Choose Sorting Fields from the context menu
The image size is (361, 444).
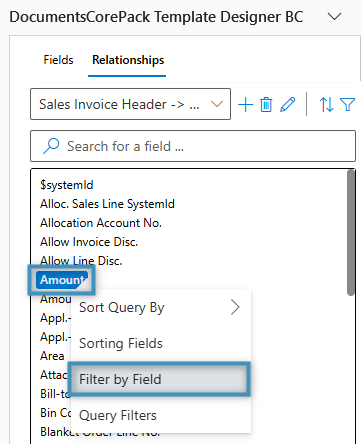click(x=160, y=343)
